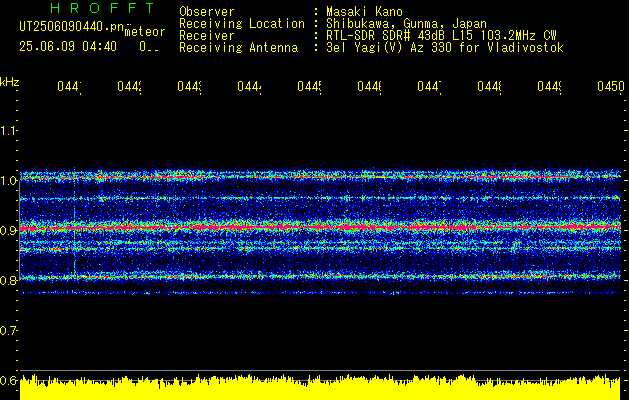
Task: Click the 1.1 frequency axis label
Action: pyautogui.click(x=8, y=130)
